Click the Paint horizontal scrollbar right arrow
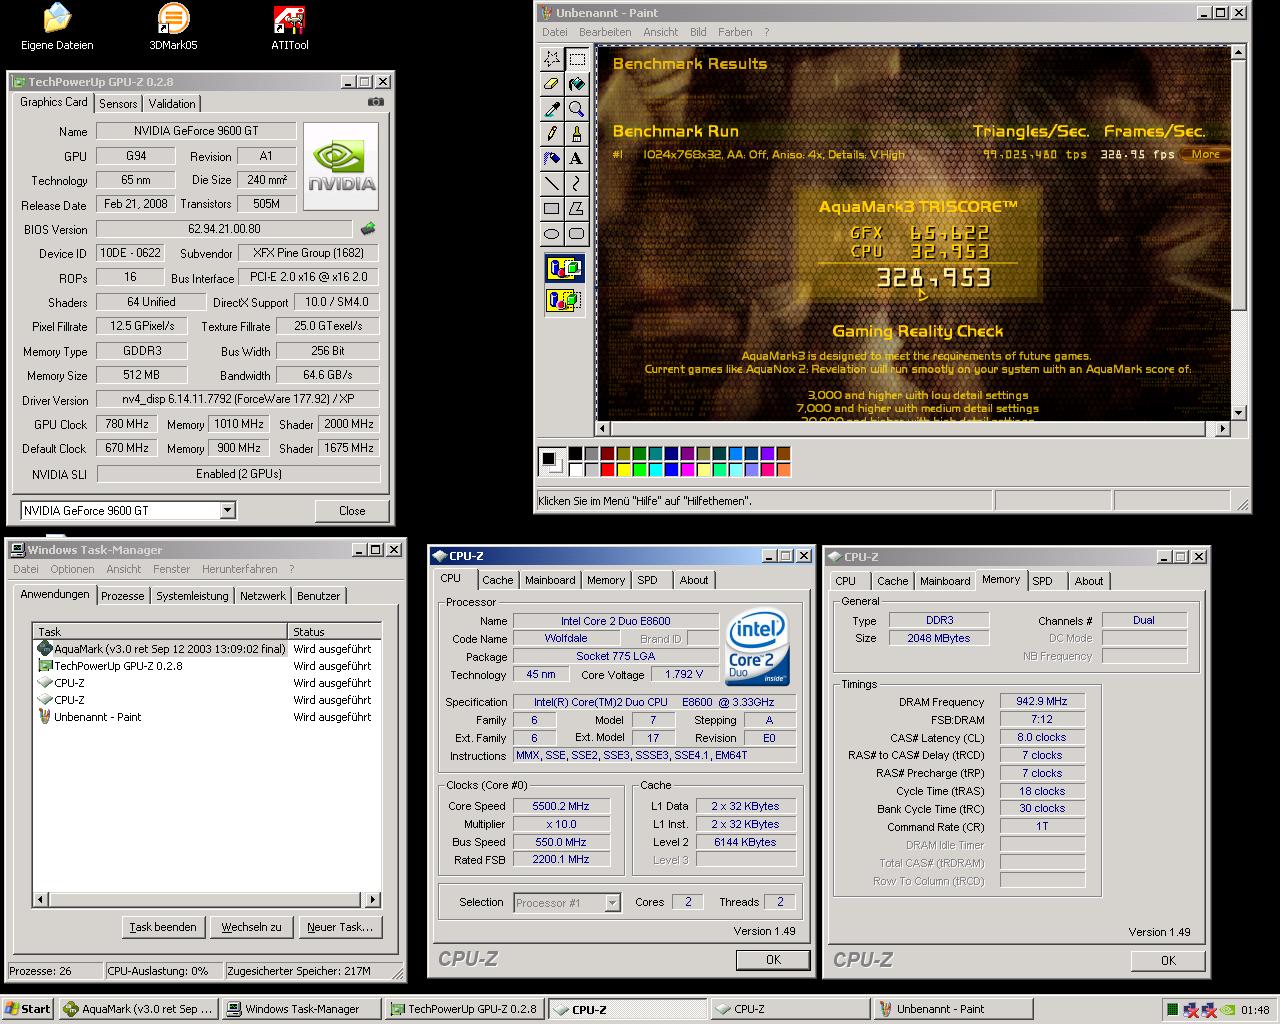Screen dimensions: 1280x1024 tap(1222, 428)
